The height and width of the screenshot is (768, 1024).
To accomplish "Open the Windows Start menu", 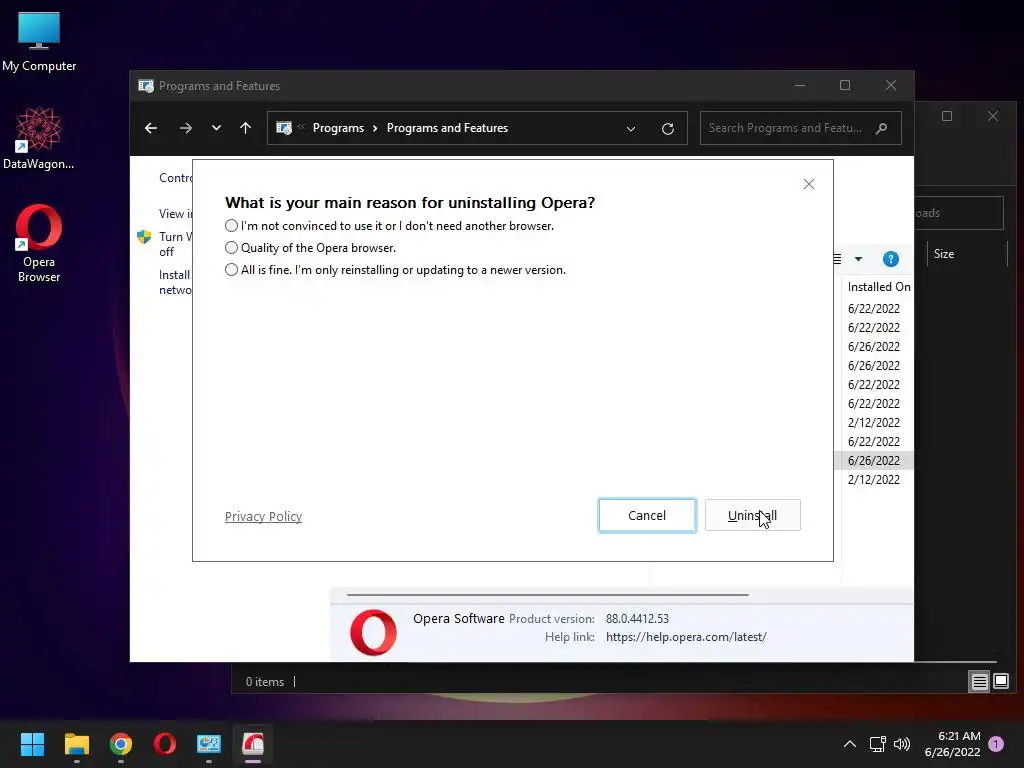I will pos(32,744).
